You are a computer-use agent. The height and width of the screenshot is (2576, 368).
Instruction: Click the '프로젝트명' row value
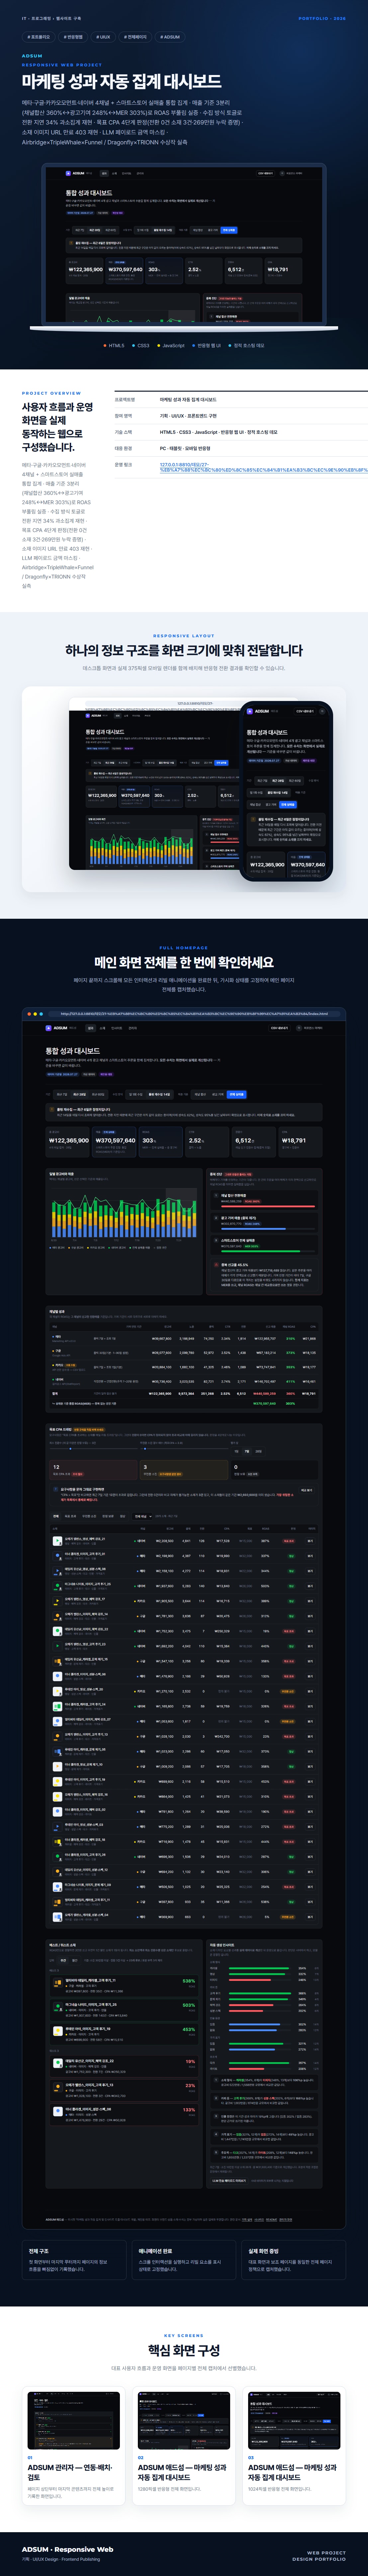pyautogui.click(x=188, y=400)
